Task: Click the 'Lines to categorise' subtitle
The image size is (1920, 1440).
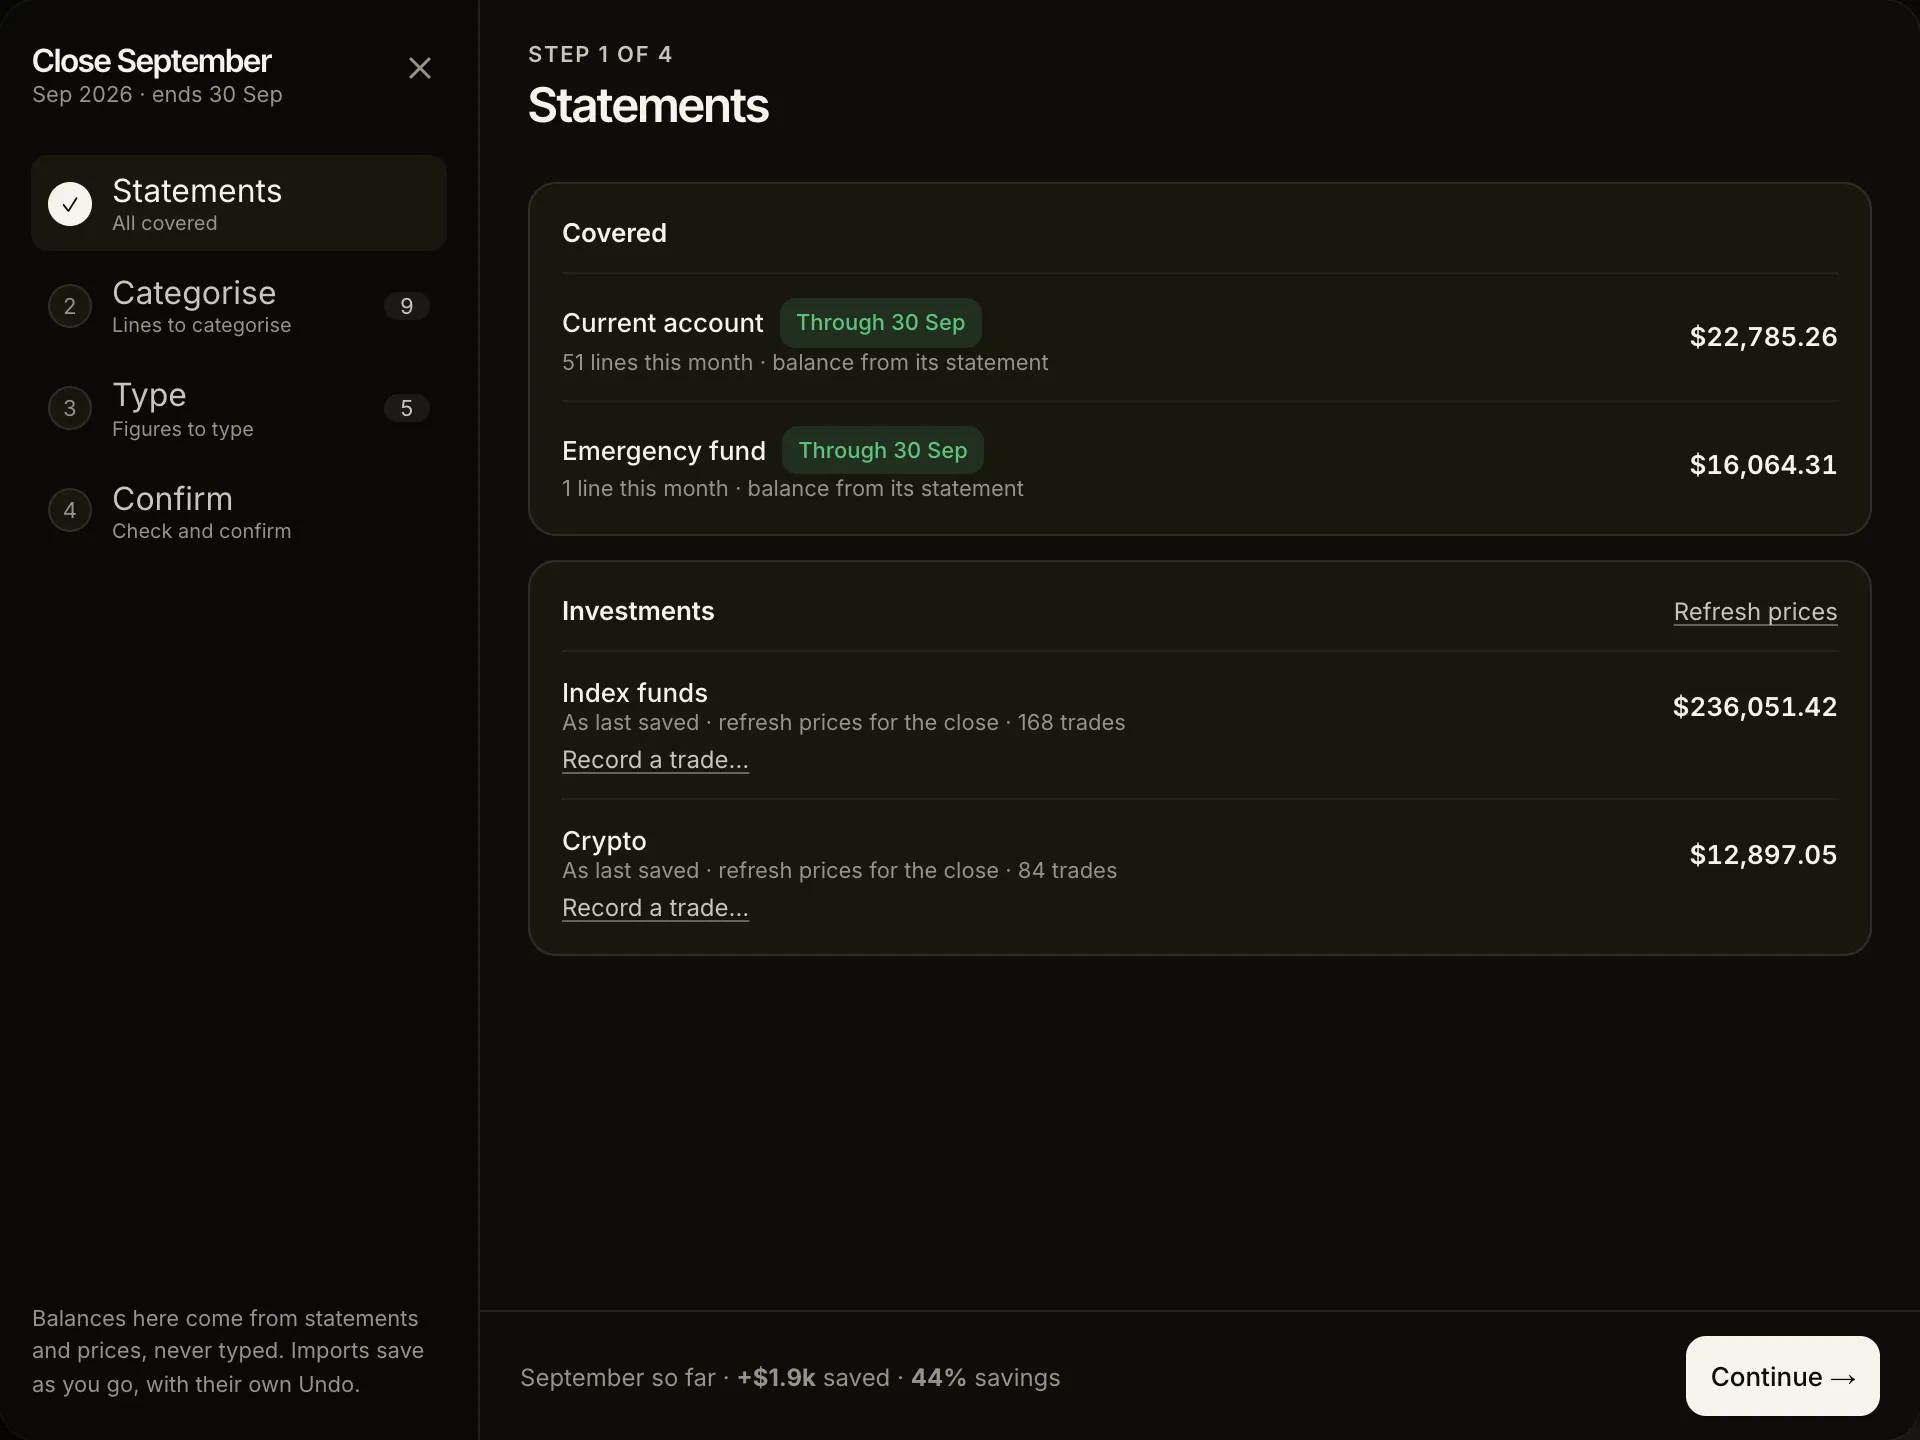Action: [x=202, y=326]
